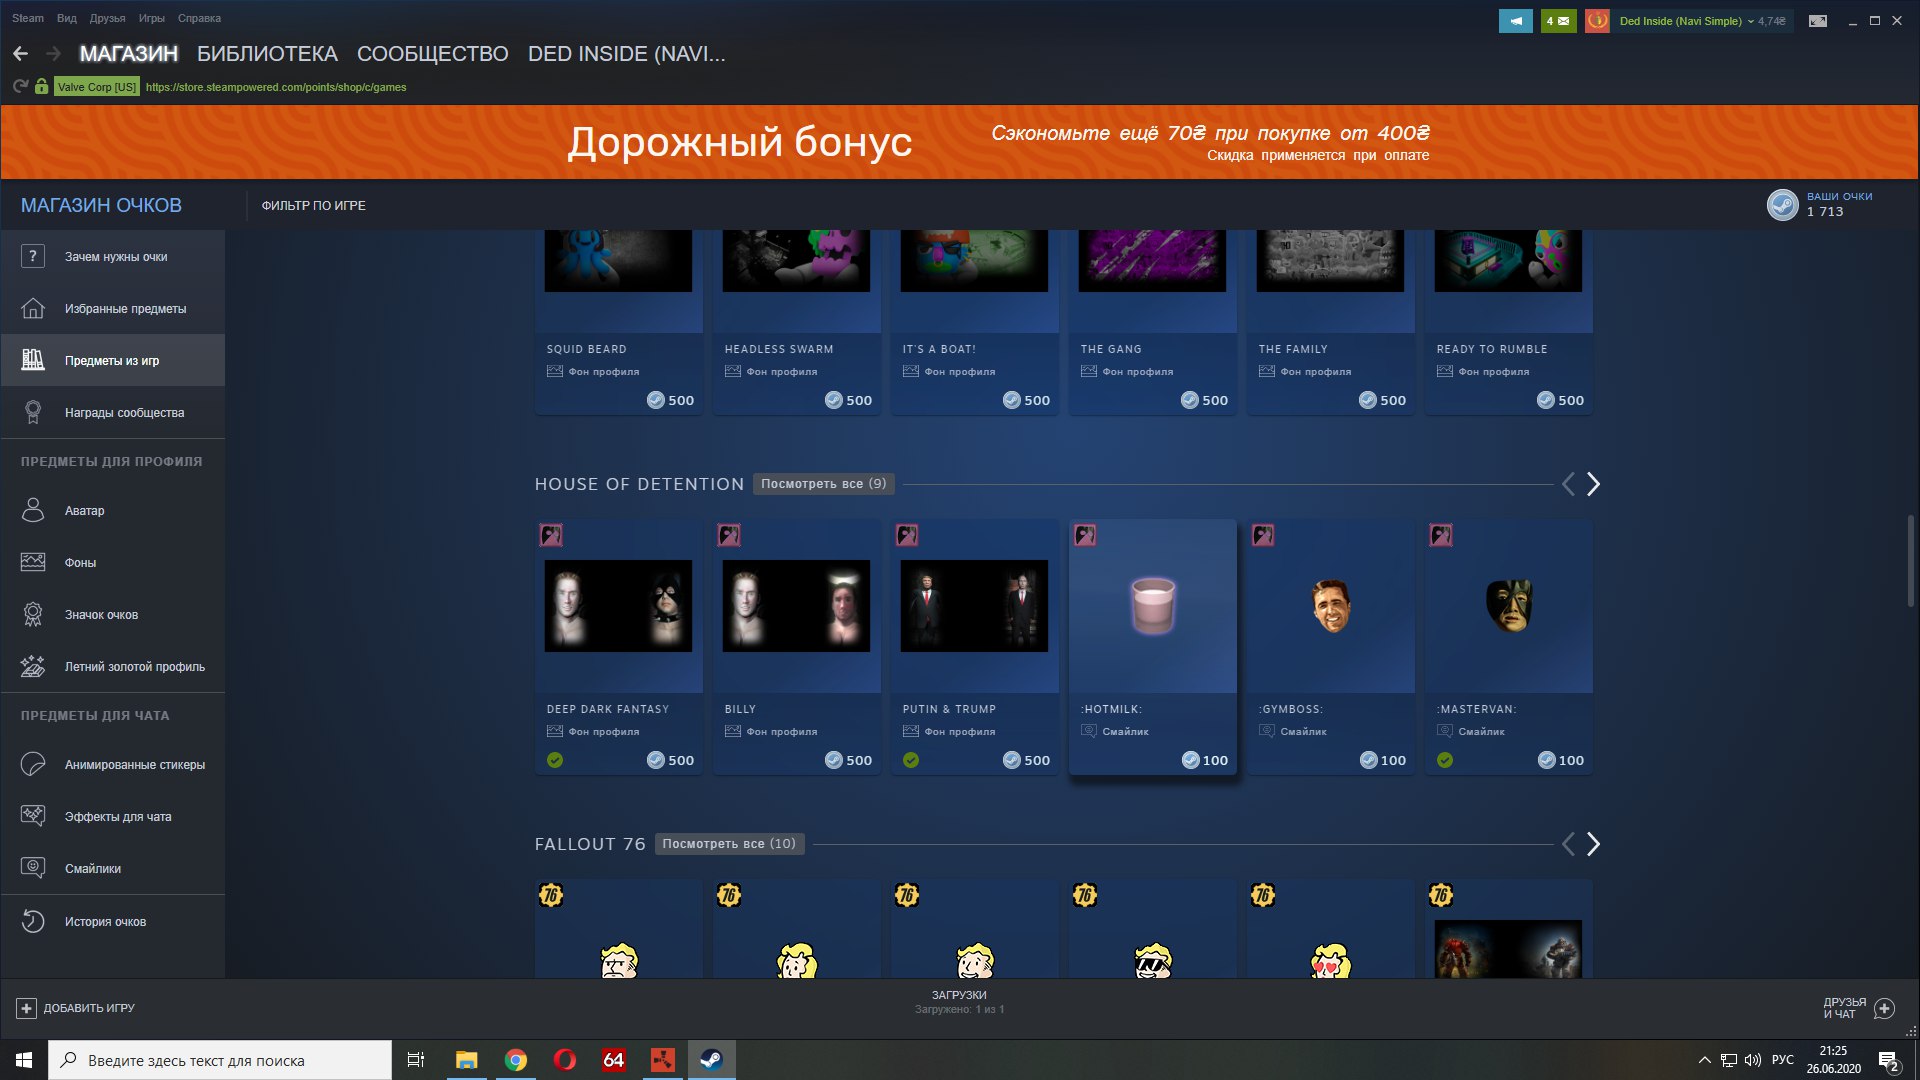This screenshot has height=1080, width=1920.
Task: Open Анимированные стикеры sticker icon
Action: [x=33, y=764]
